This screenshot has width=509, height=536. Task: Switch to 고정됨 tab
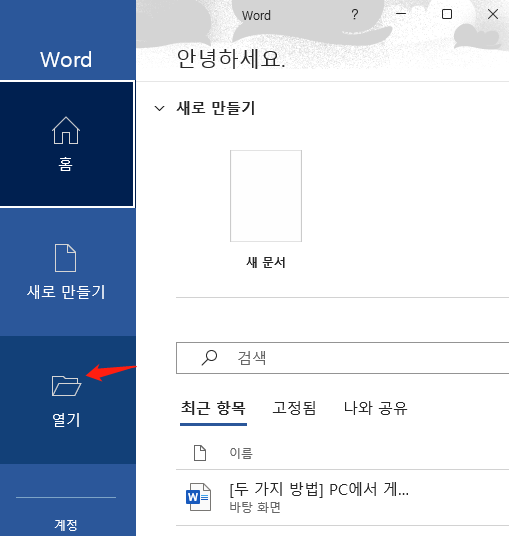[294, 408]
